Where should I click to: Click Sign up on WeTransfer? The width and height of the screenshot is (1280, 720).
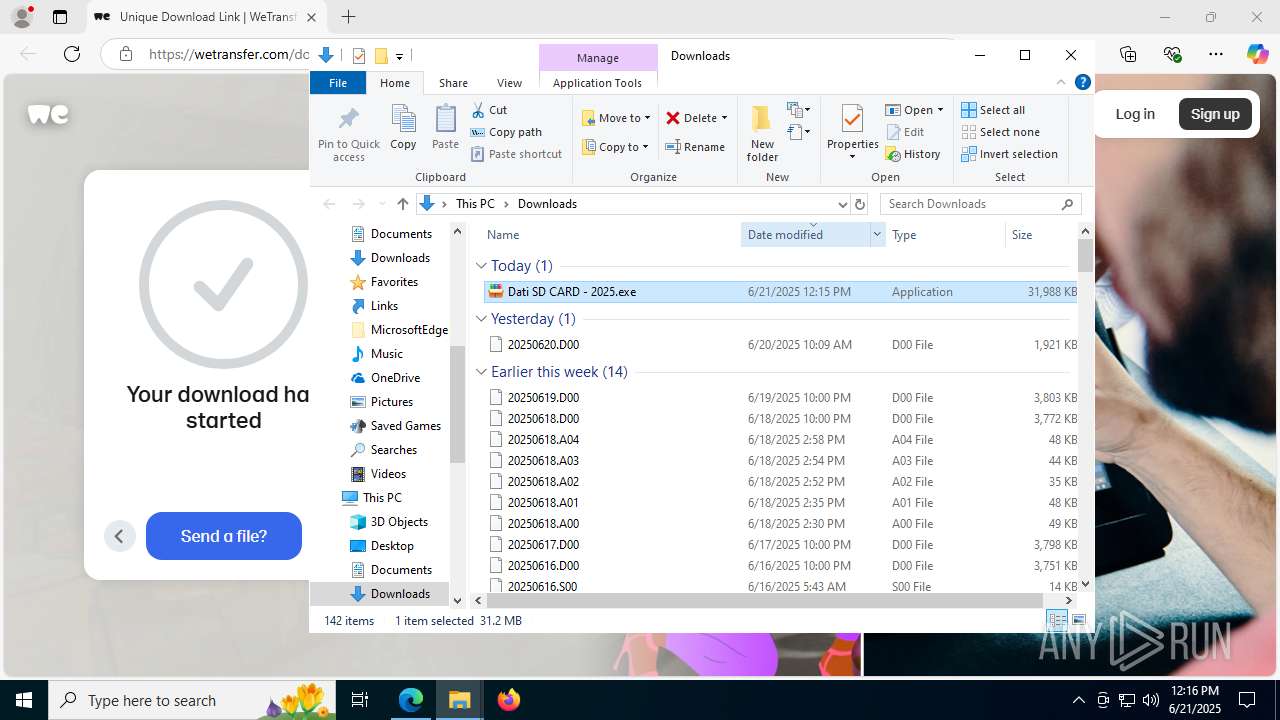1215,114
